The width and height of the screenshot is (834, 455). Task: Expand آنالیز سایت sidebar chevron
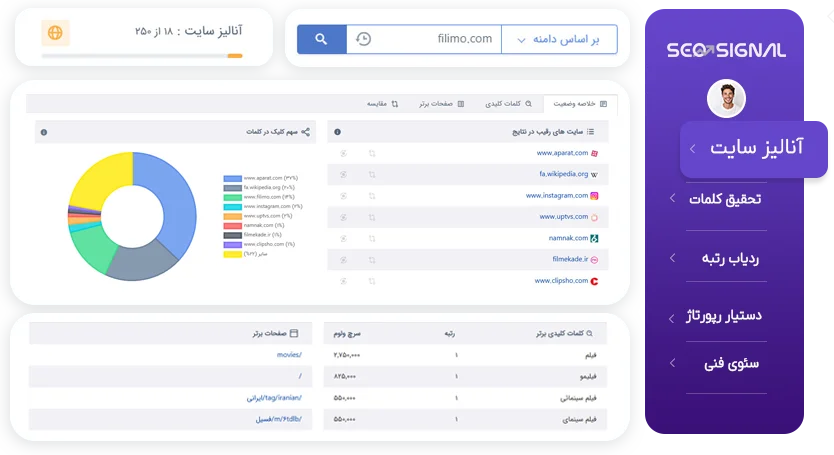coord(693,148)
